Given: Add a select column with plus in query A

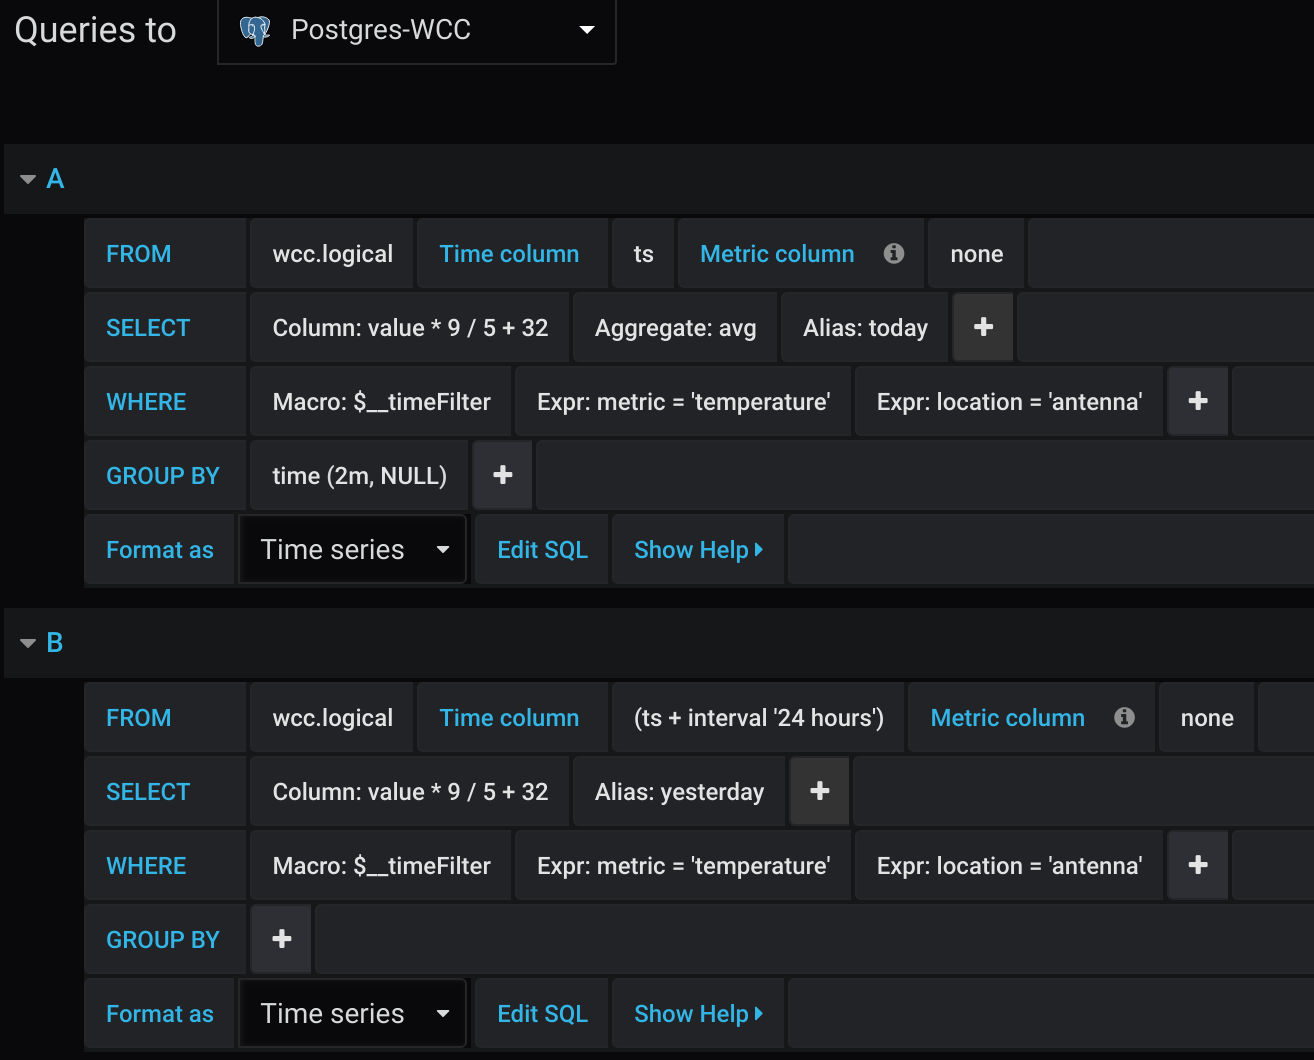Looking at the screenshot, I should [x=983, y=327].
